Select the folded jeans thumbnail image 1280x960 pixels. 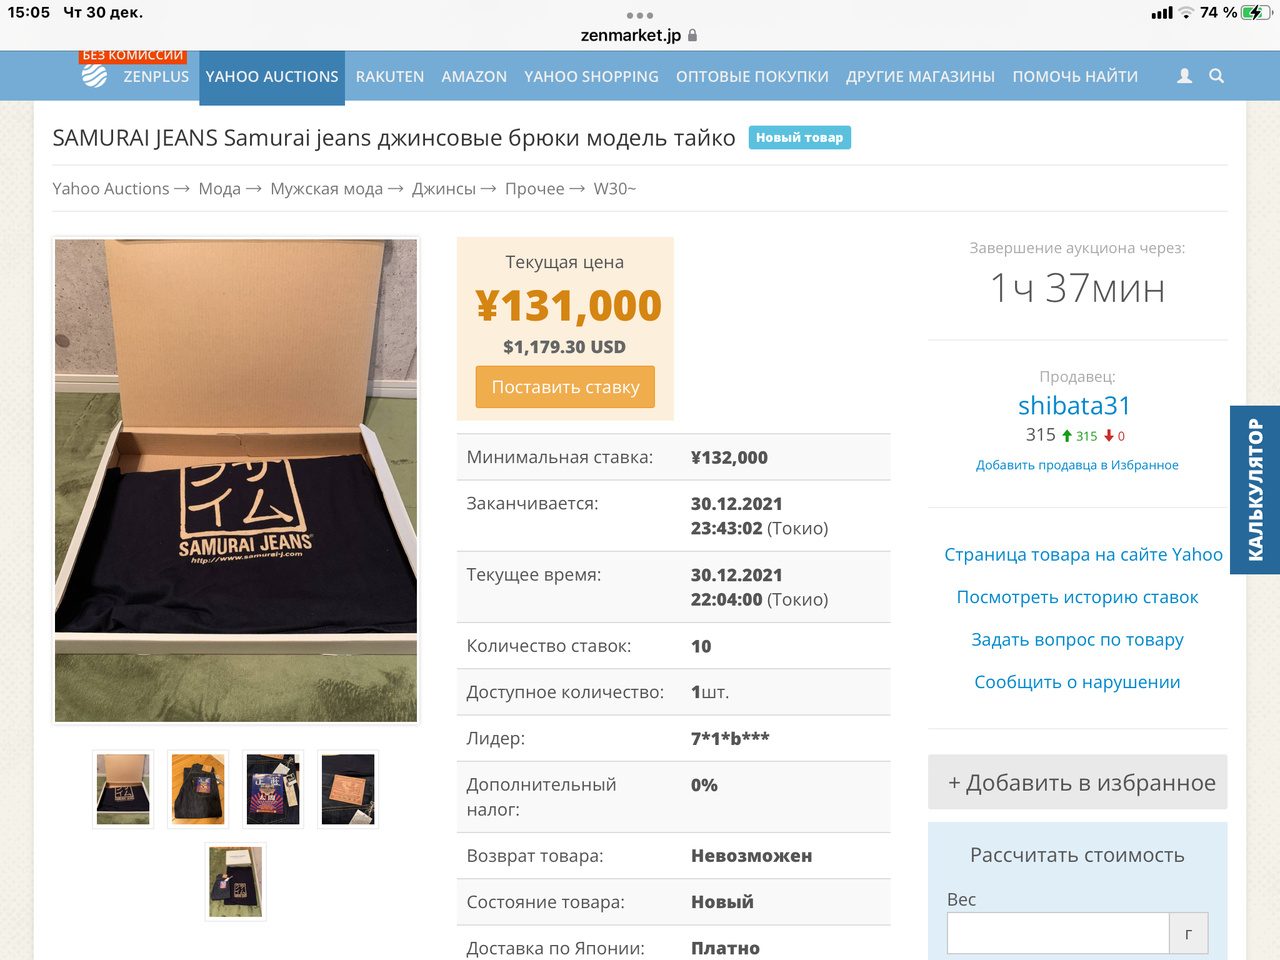pyautogui.click(x=198, y=789)
